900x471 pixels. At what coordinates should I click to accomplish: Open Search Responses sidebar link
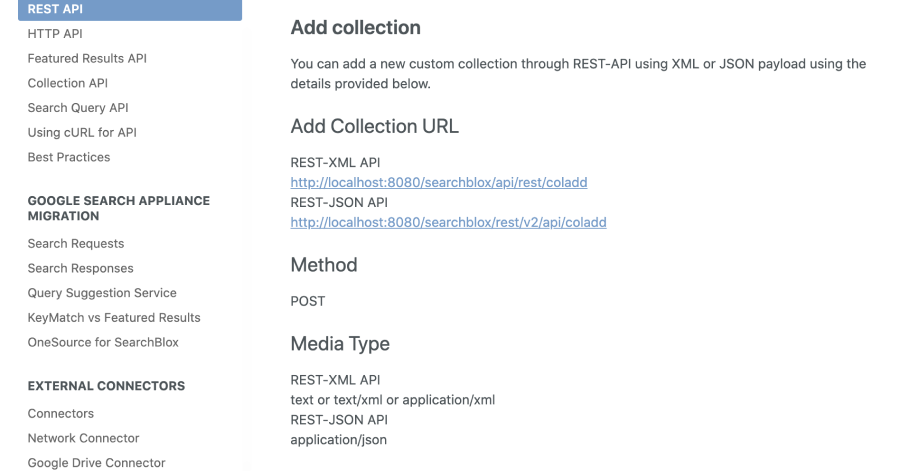point(80,268)
